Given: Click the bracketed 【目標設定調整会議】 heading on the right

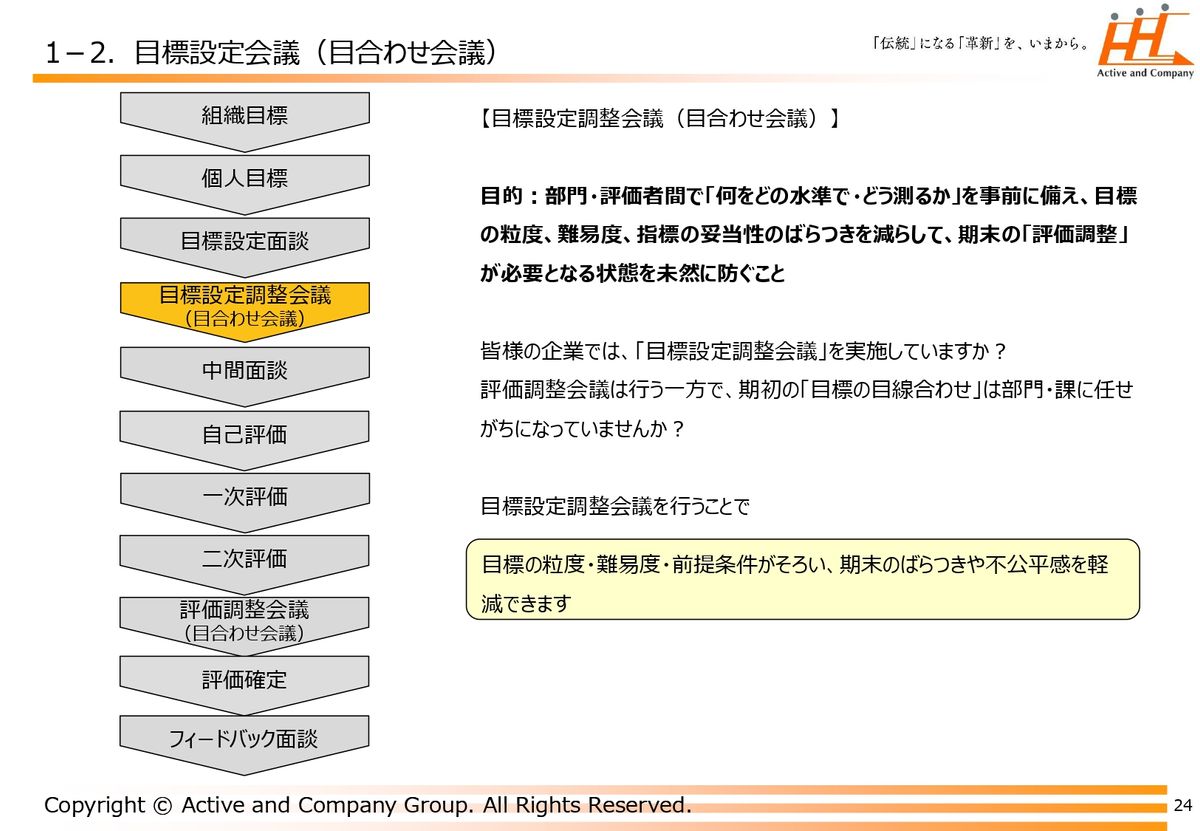Looking at the screenshot, I should click(x=660, y=120).
